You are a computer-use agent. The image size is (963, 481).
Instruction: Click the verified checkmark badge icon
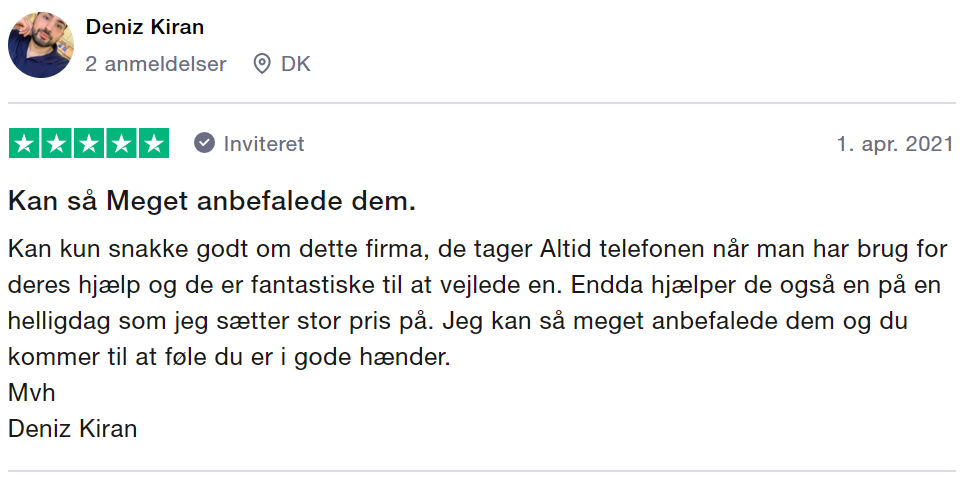coord(205,144)
